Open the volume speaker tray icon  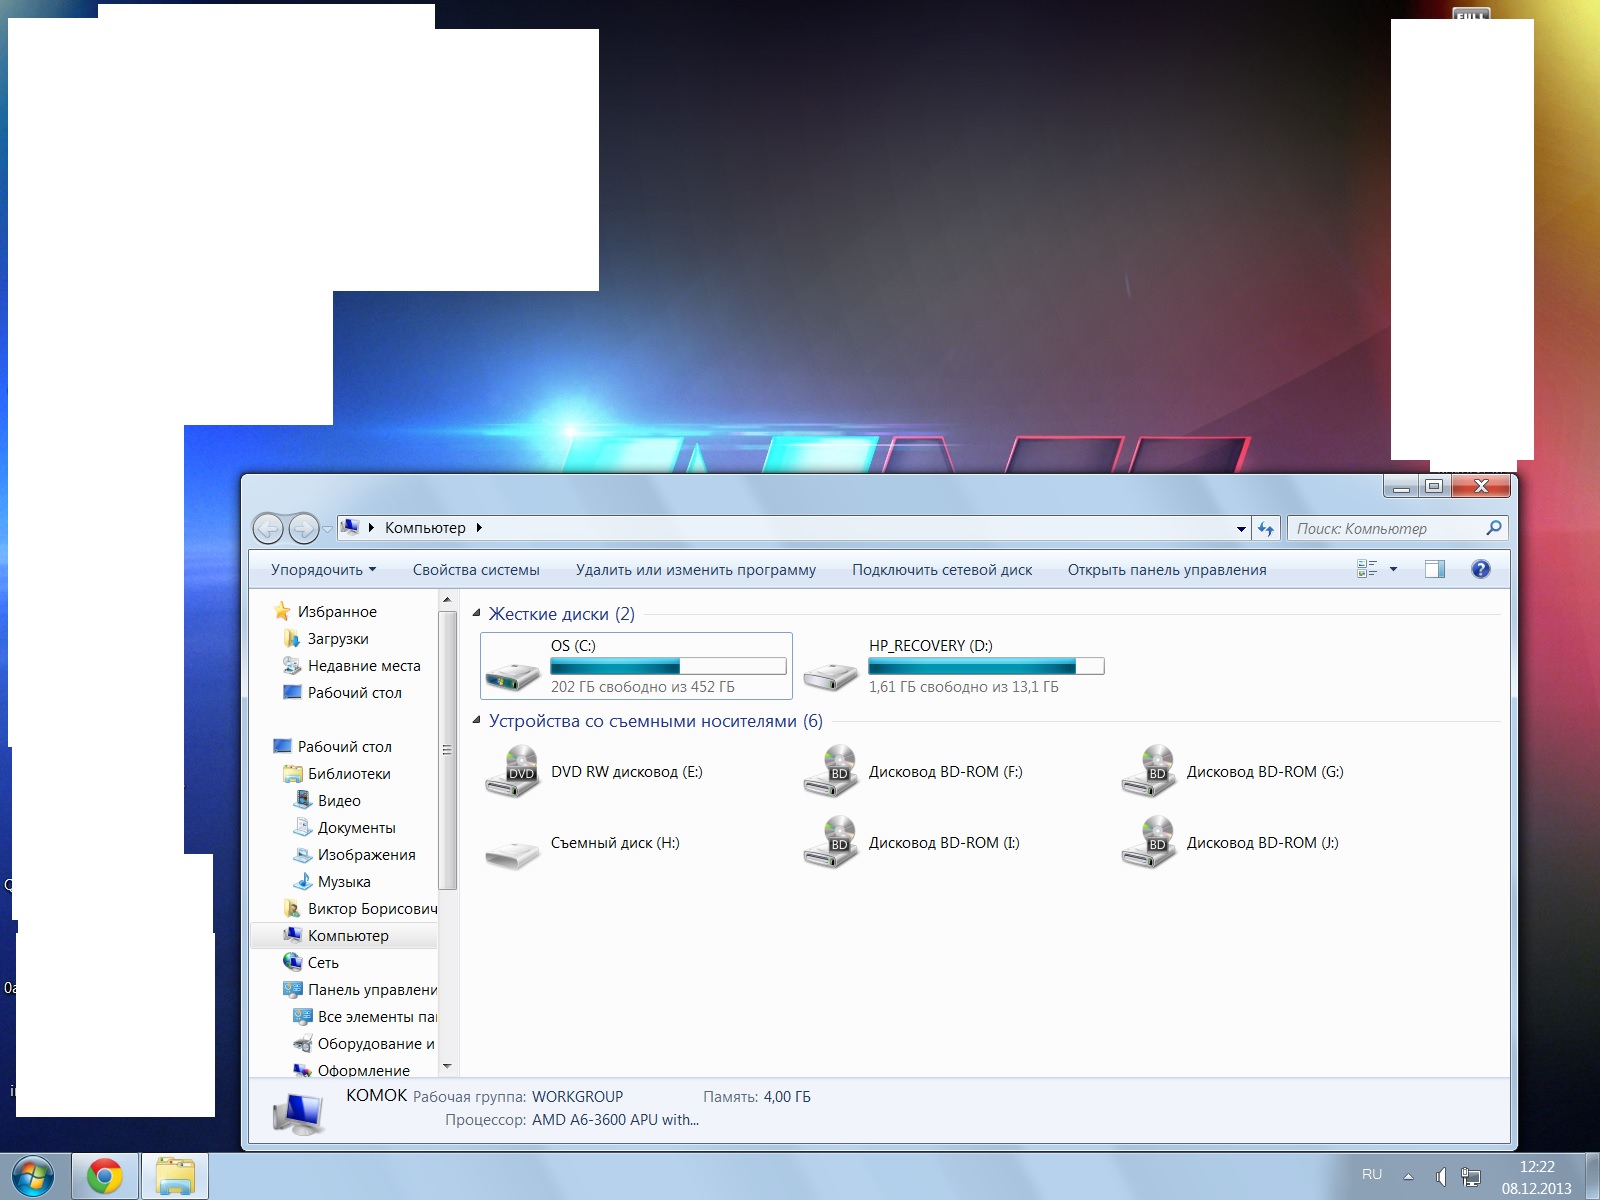pyautogui.click(x=1441, y=1176)
